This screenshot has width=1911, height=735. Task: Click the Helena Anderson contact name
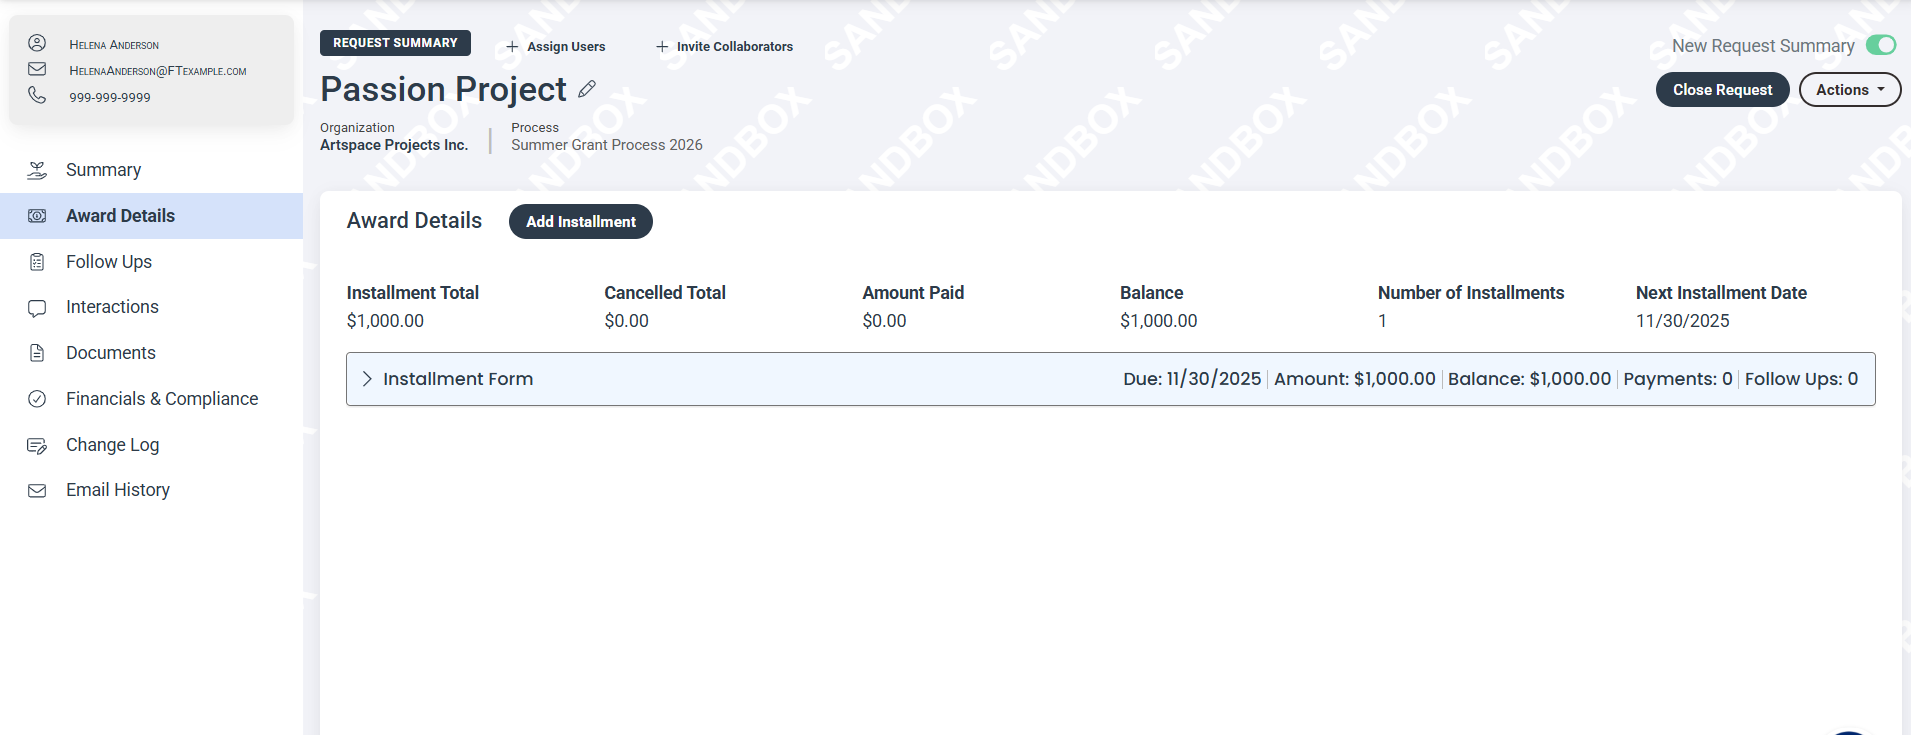point(114,45)
